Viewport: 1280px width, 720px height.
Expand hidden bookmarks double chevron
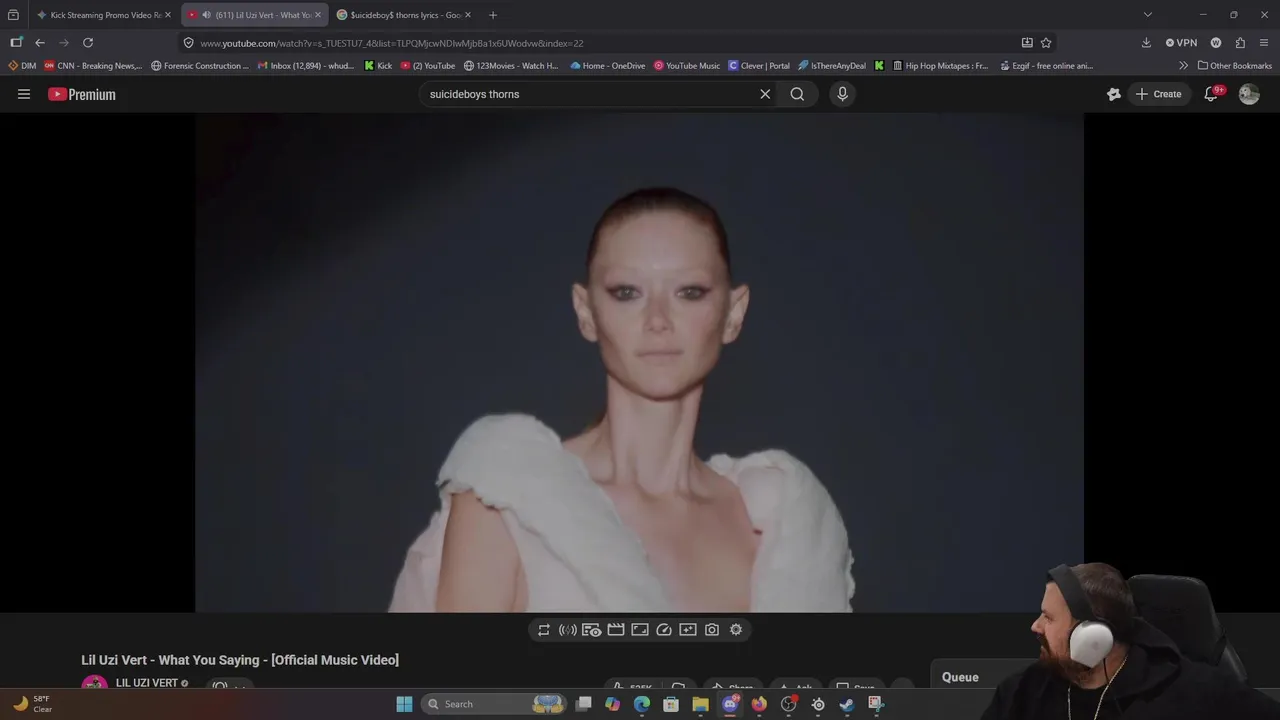(x=1184, y=66)
